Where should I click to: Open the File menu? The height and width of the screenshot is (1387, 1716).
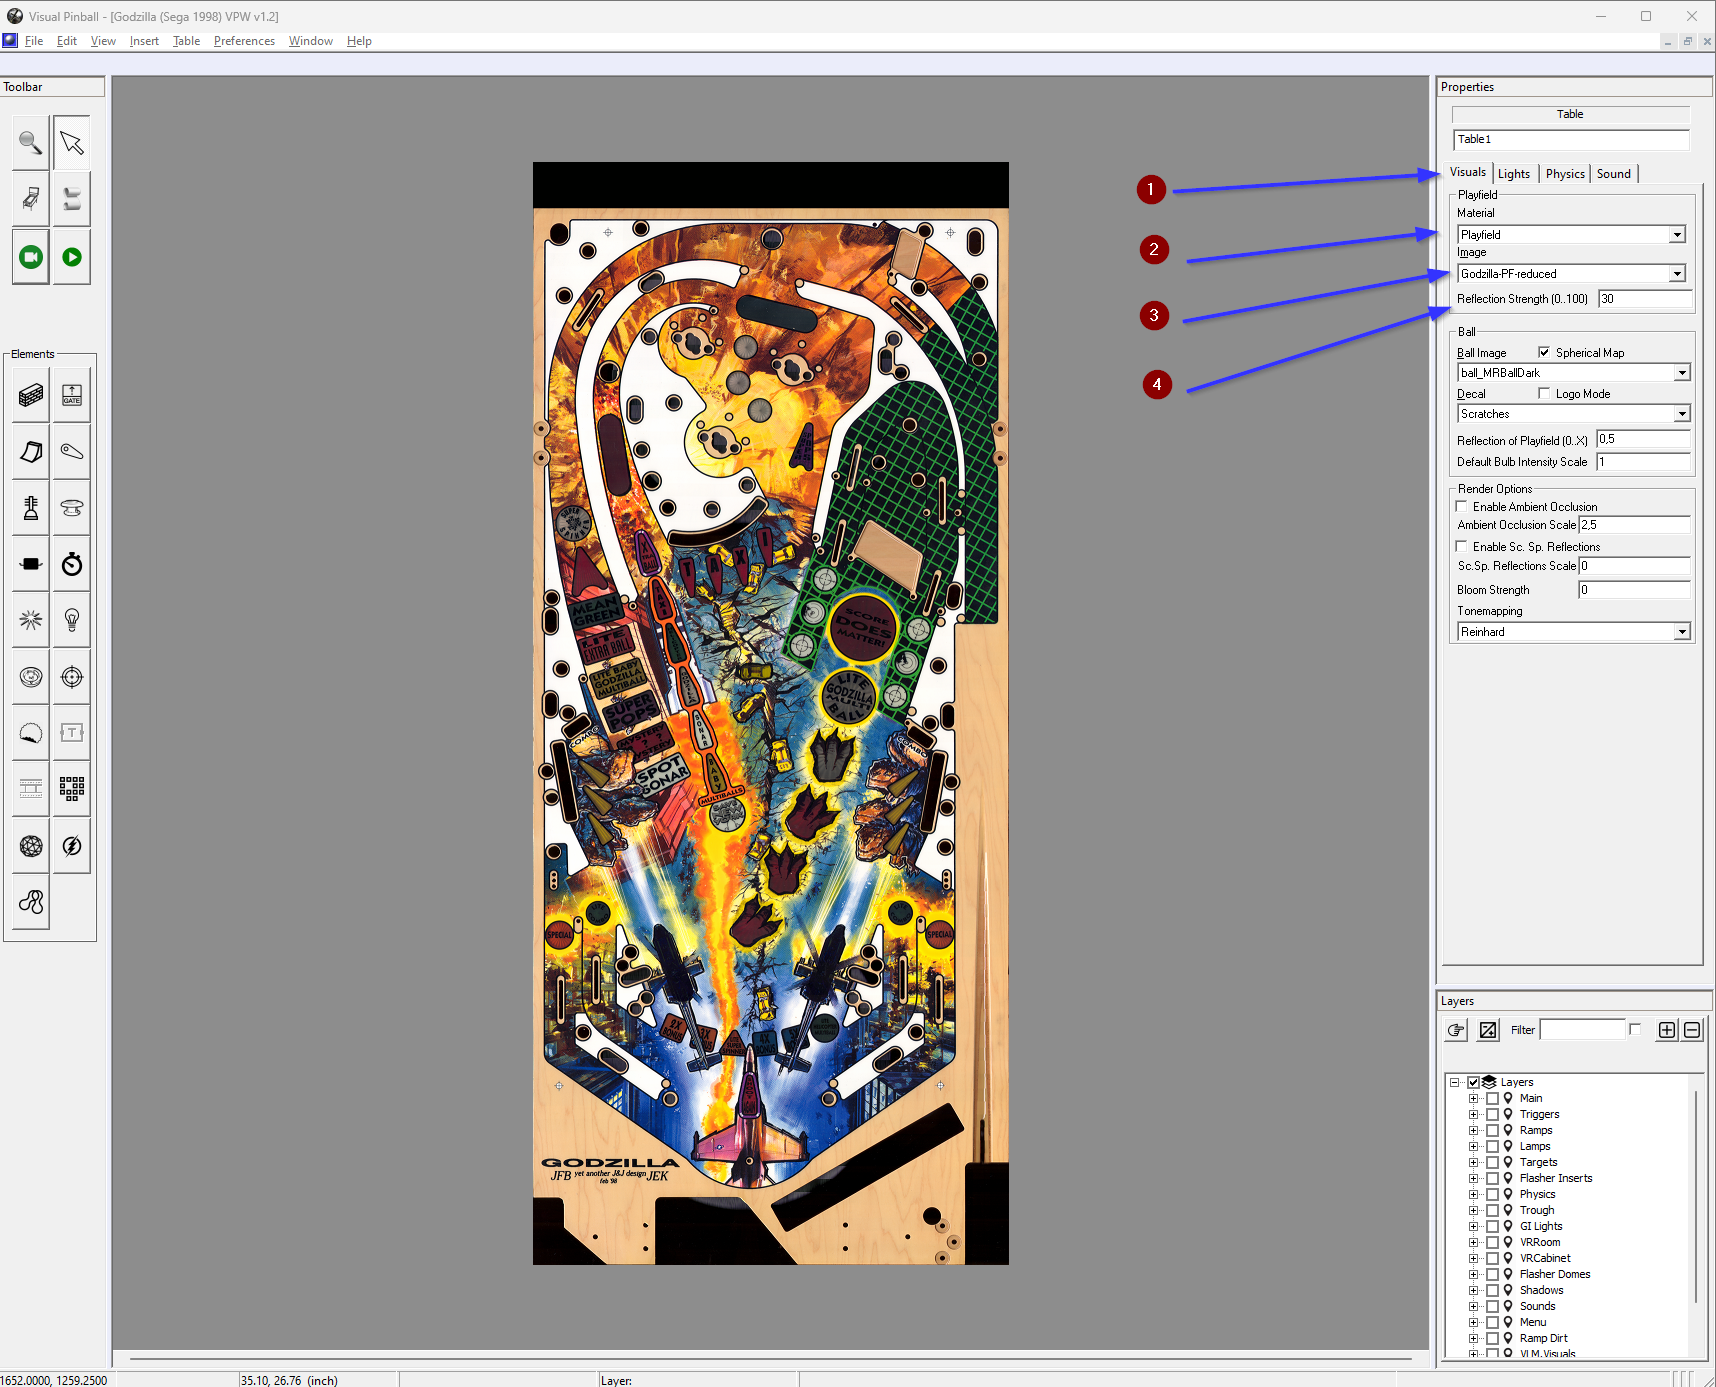tap(34, 41)
